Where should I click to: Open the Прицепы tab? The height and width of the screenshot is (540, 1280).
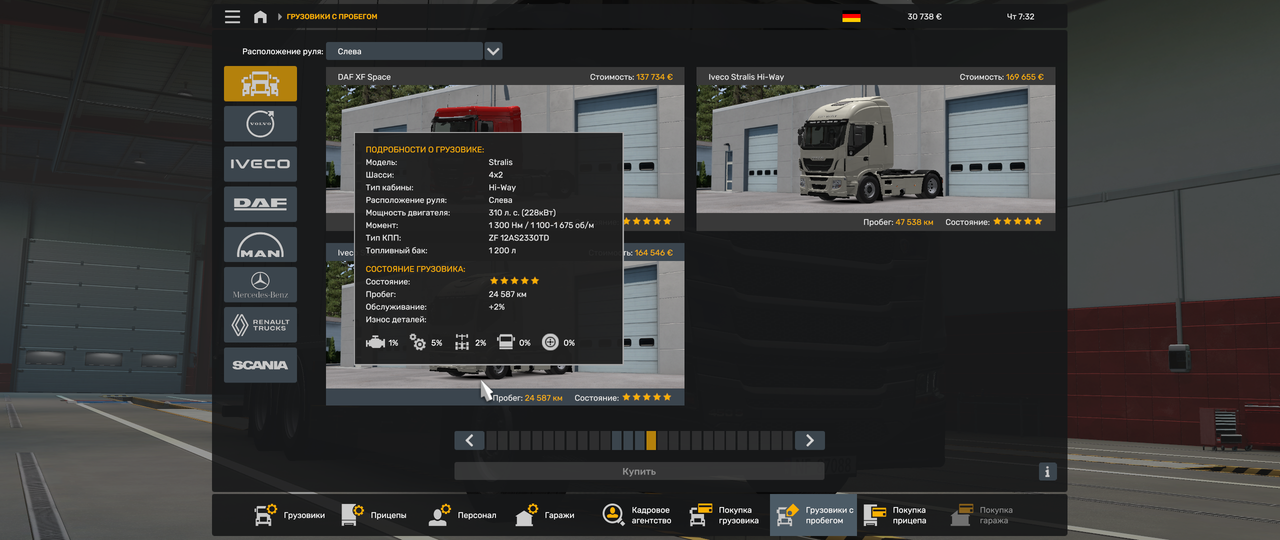point(374,515)
